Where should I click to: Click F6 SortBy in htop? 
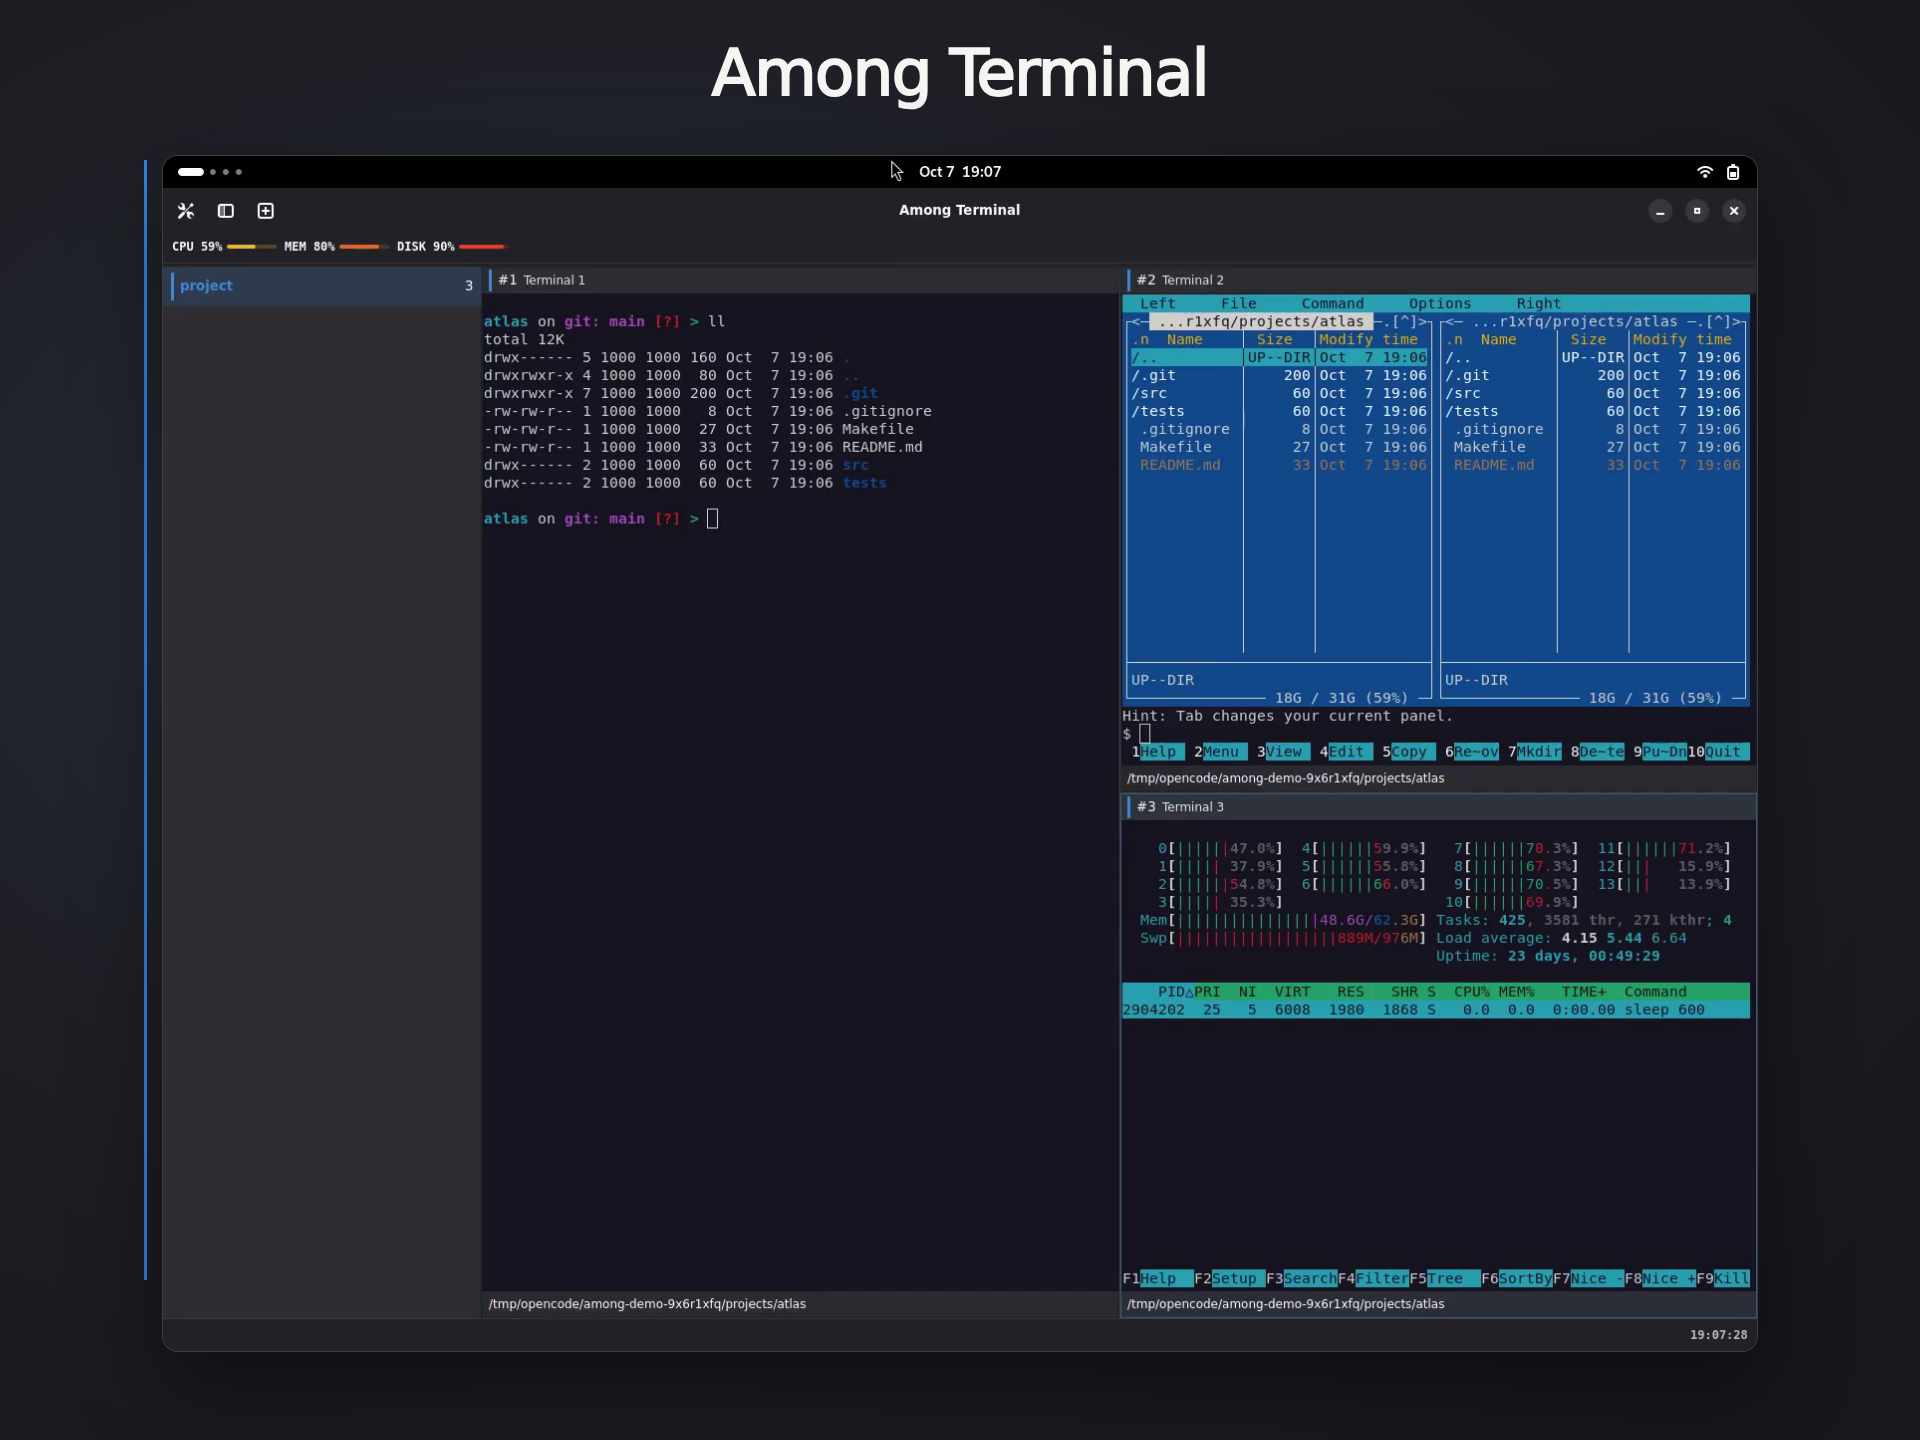[x=1516, y=1279]
